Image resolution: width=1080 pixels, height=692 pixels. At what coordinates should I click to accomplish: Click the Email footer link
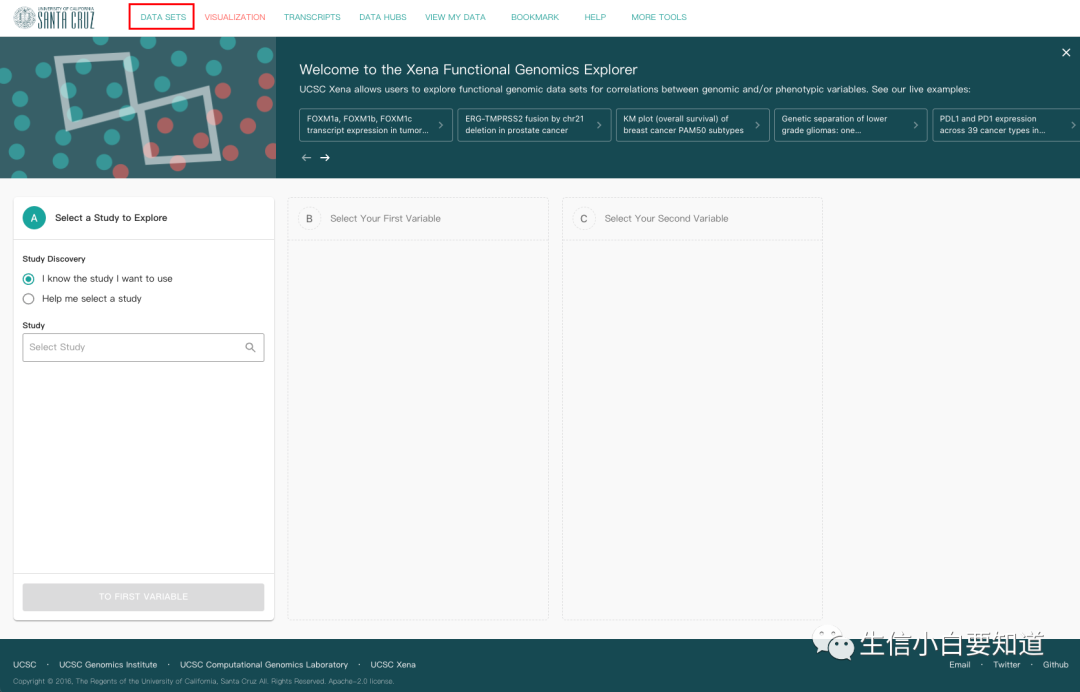pyautogui.click(x=959, y=664)
